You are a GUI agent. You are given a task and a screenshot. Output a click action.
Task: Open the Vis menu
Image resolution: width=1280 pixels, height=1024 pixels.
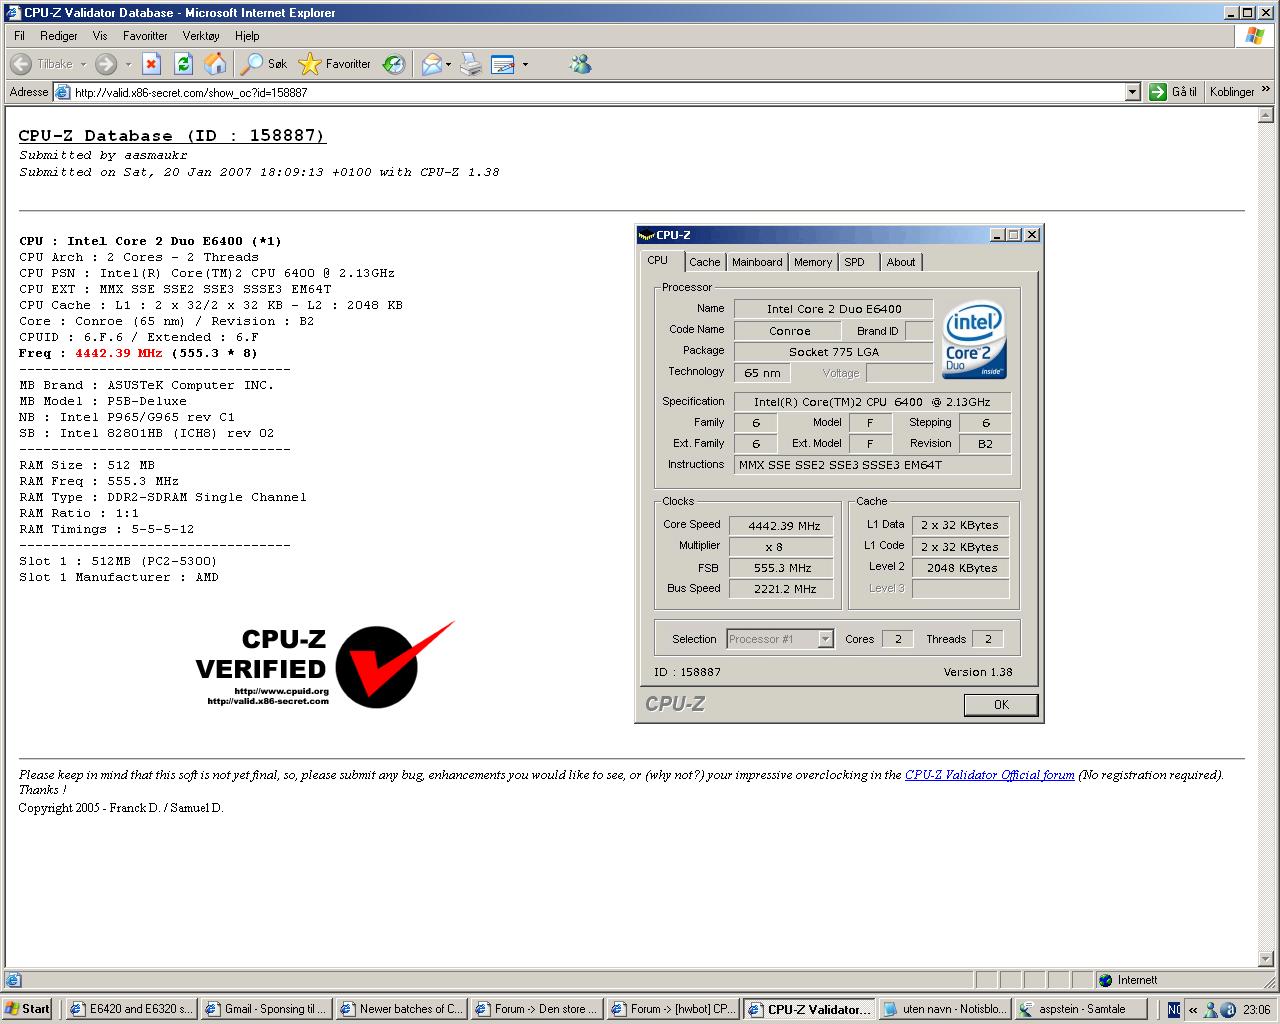100,36
